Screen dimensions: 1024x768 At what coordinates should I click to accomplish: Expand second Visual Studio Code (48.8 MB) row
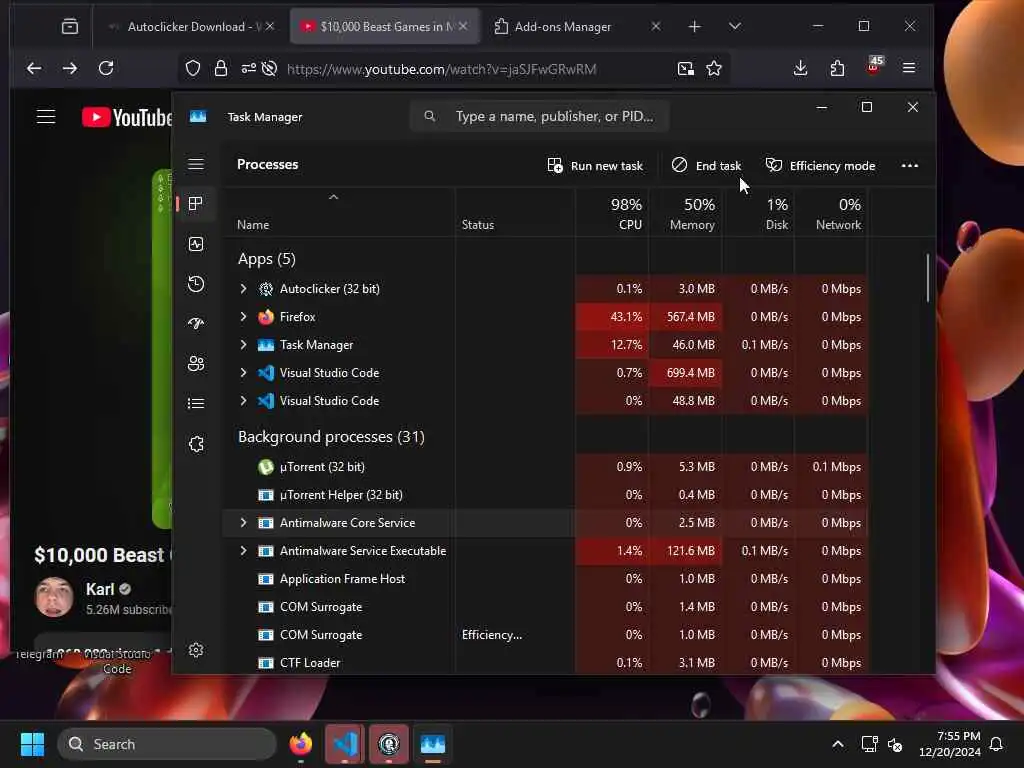tap(244, 401)
